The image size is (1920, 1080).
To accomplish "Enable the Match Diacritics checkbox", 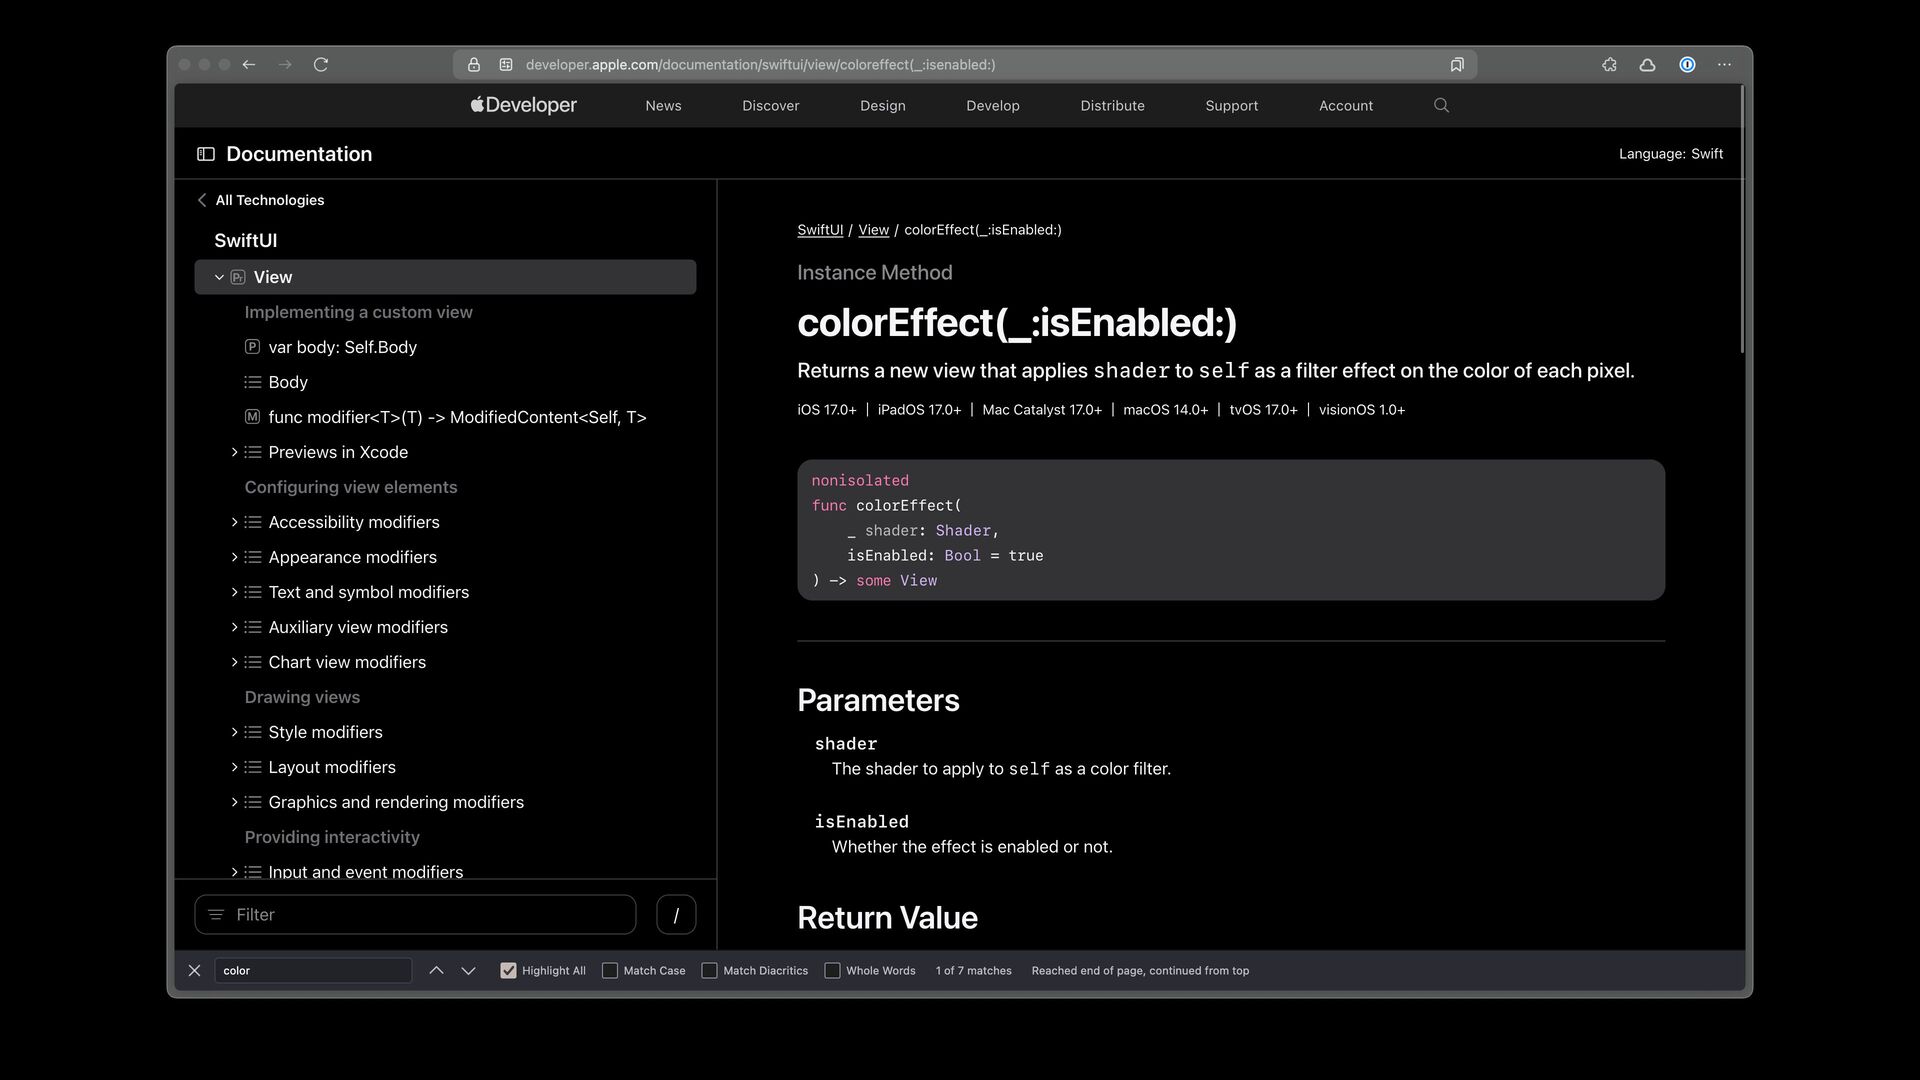I will tap(709, 971).
